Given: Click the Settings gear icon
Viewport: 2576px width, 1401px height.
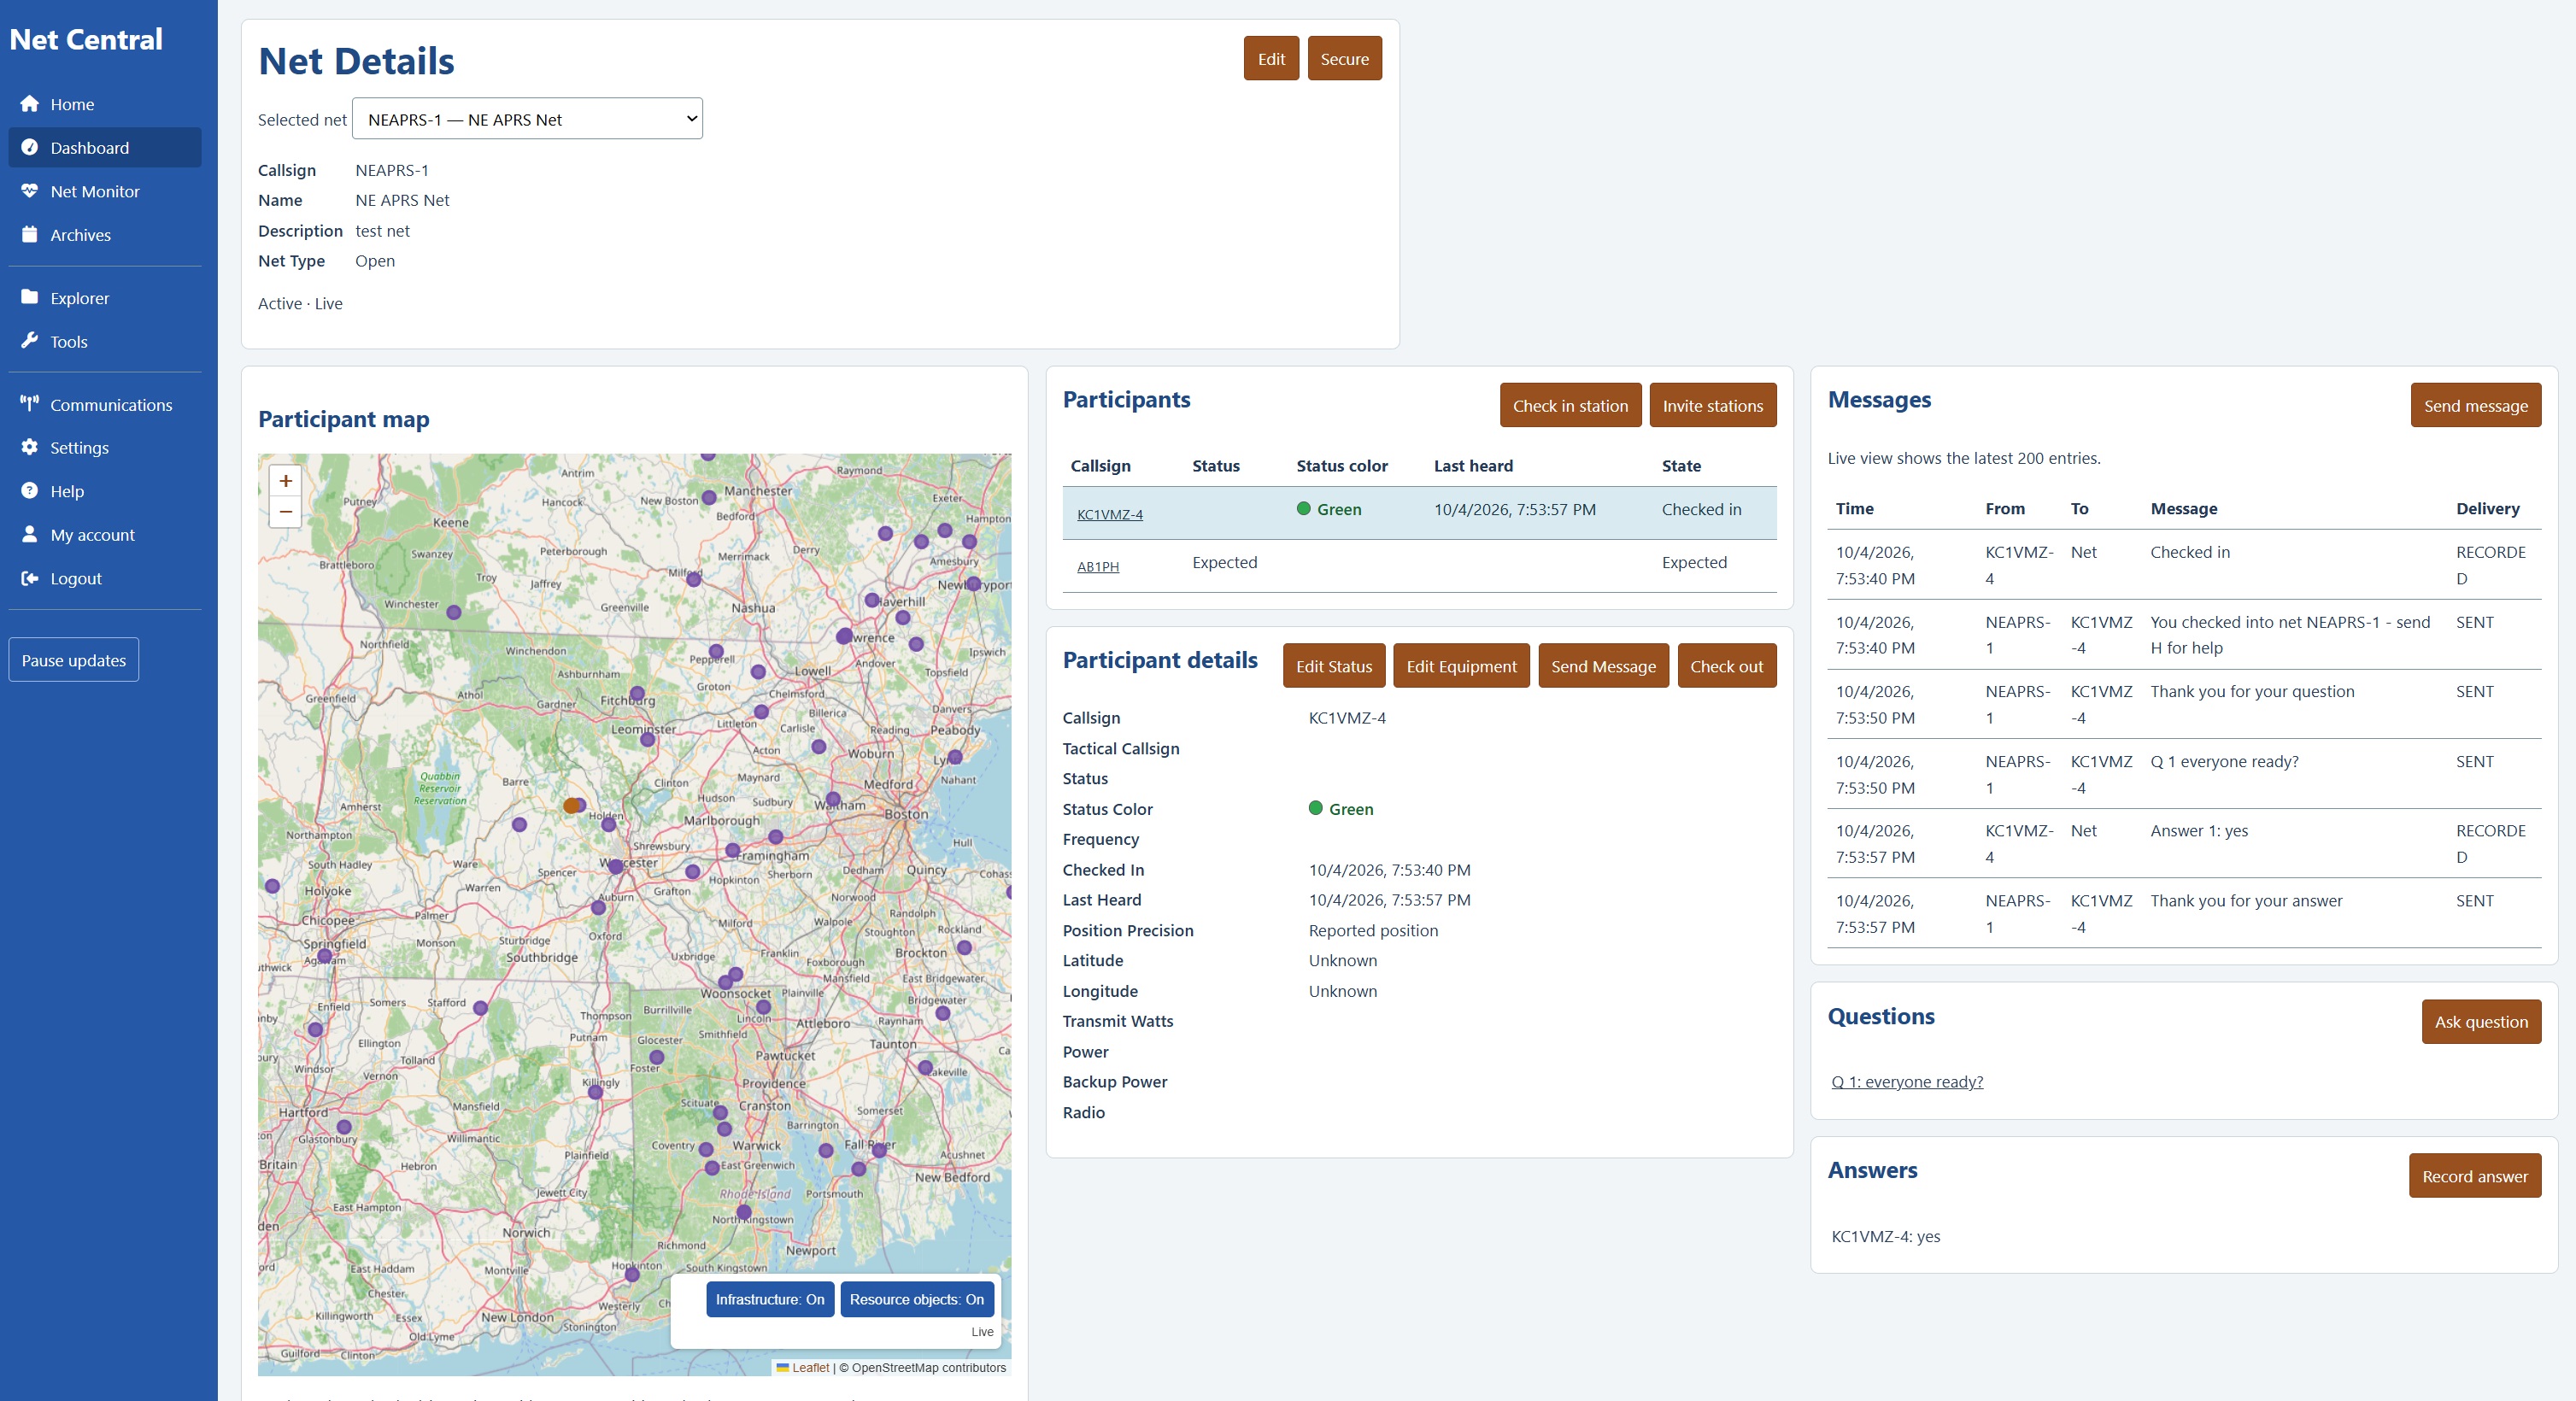Looking at the screenshot, I should point(29,447).
